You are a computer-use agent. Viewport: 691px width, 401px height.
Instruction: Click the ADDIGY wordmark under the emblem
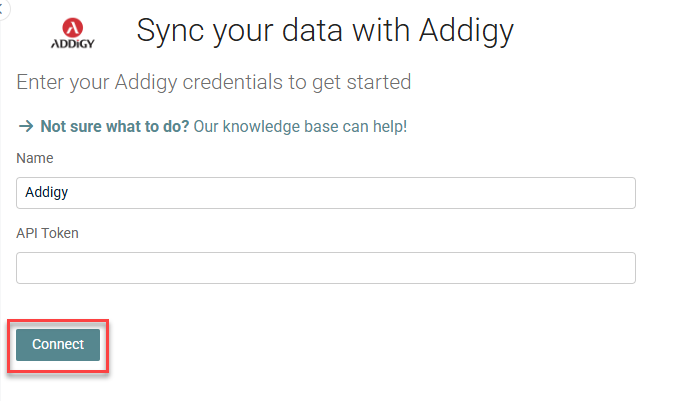pos(73,43)
